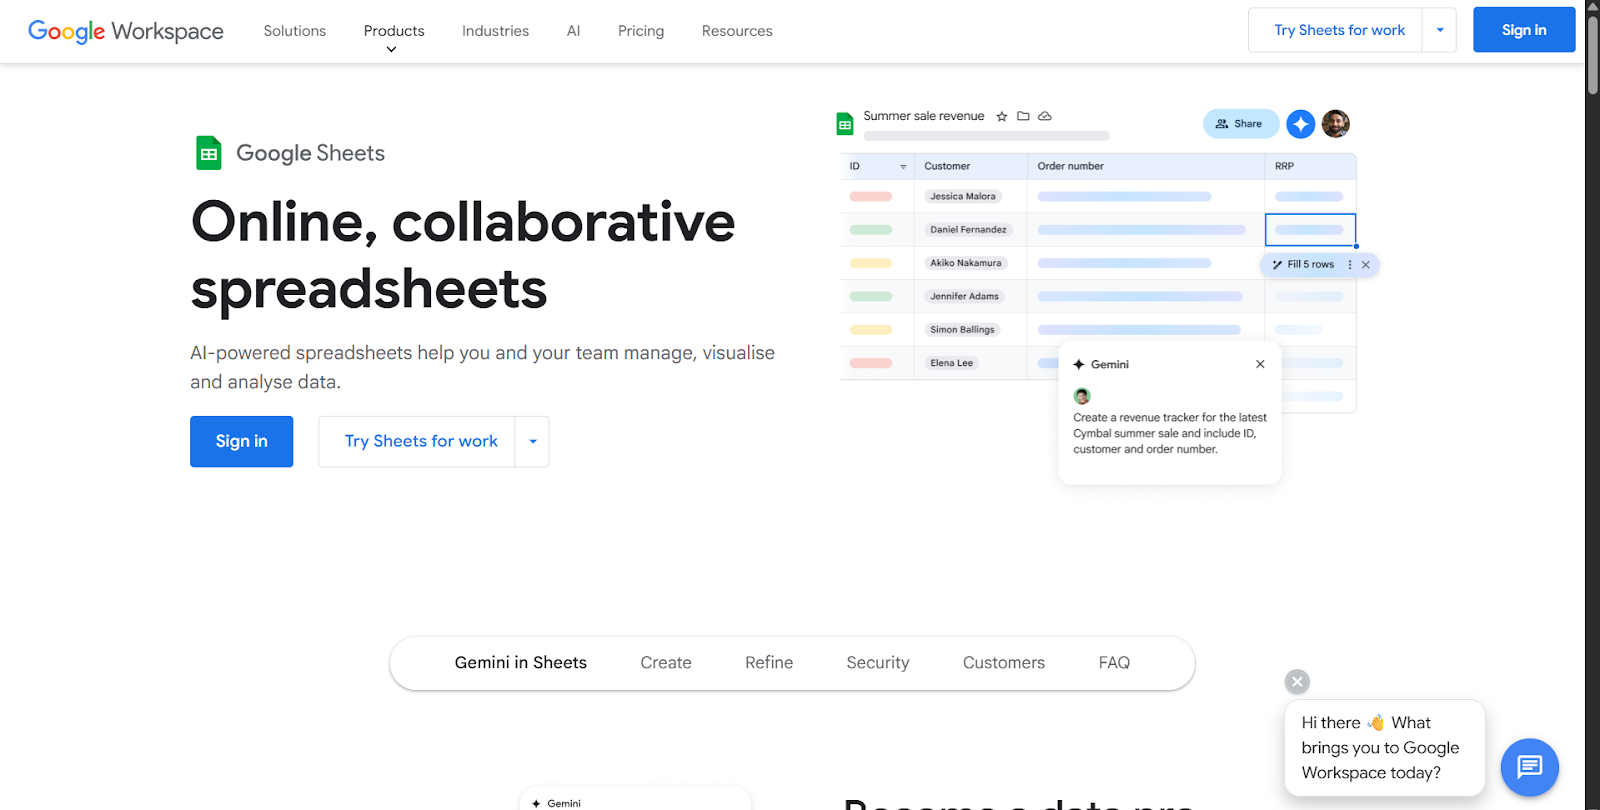Click the Simon Ballings customer cell
The height and width of the screenshot is (810, 1600).
[962, 330]
